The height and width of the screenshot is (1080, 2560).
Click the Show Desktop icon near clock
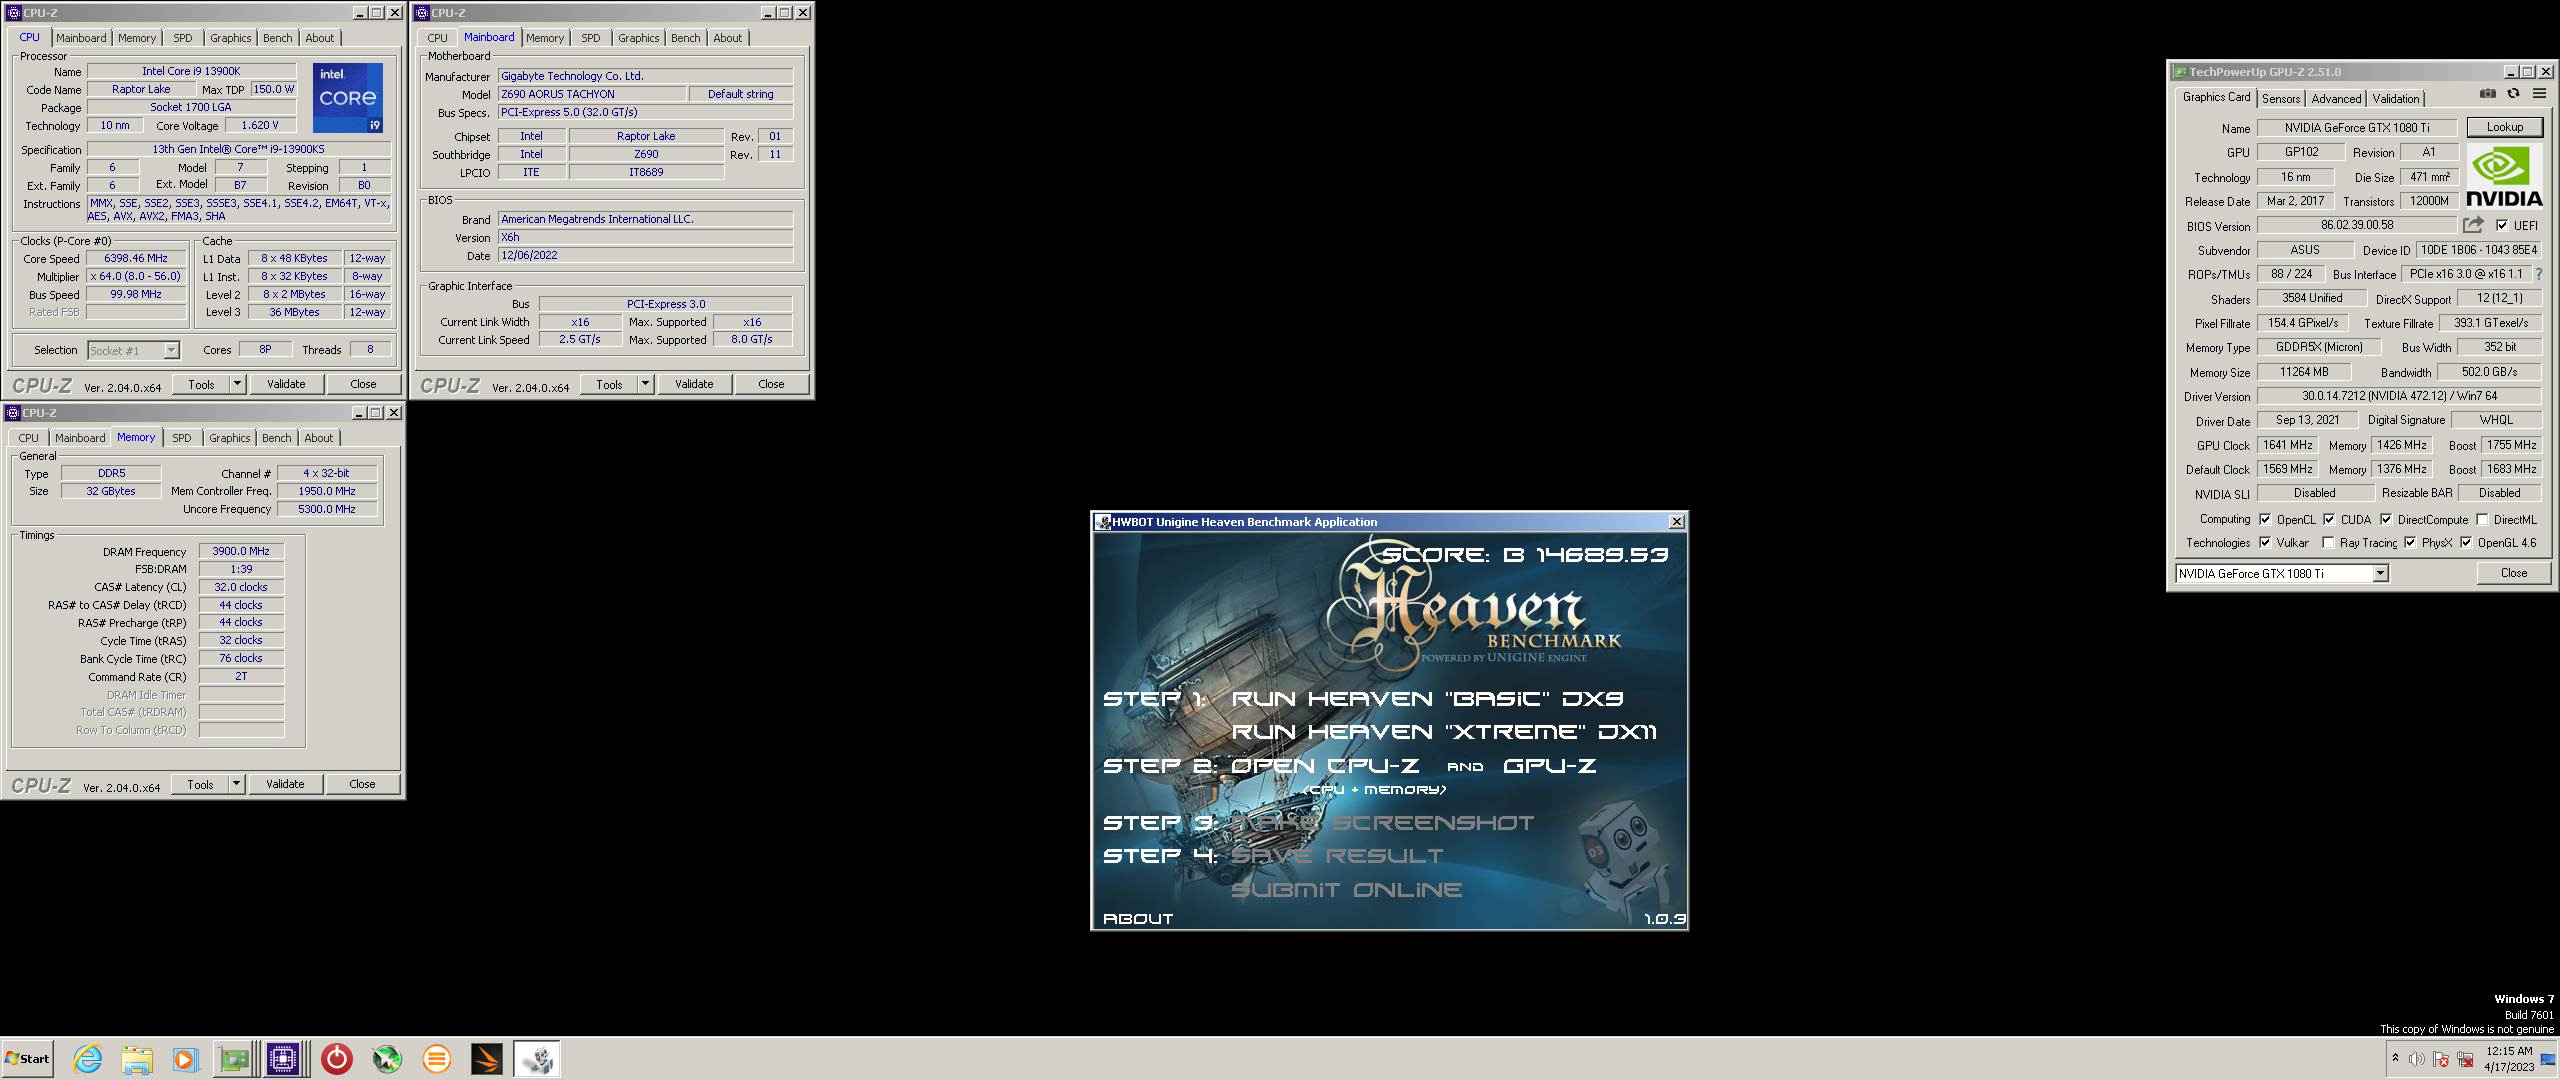(x=2548, y=1059)
